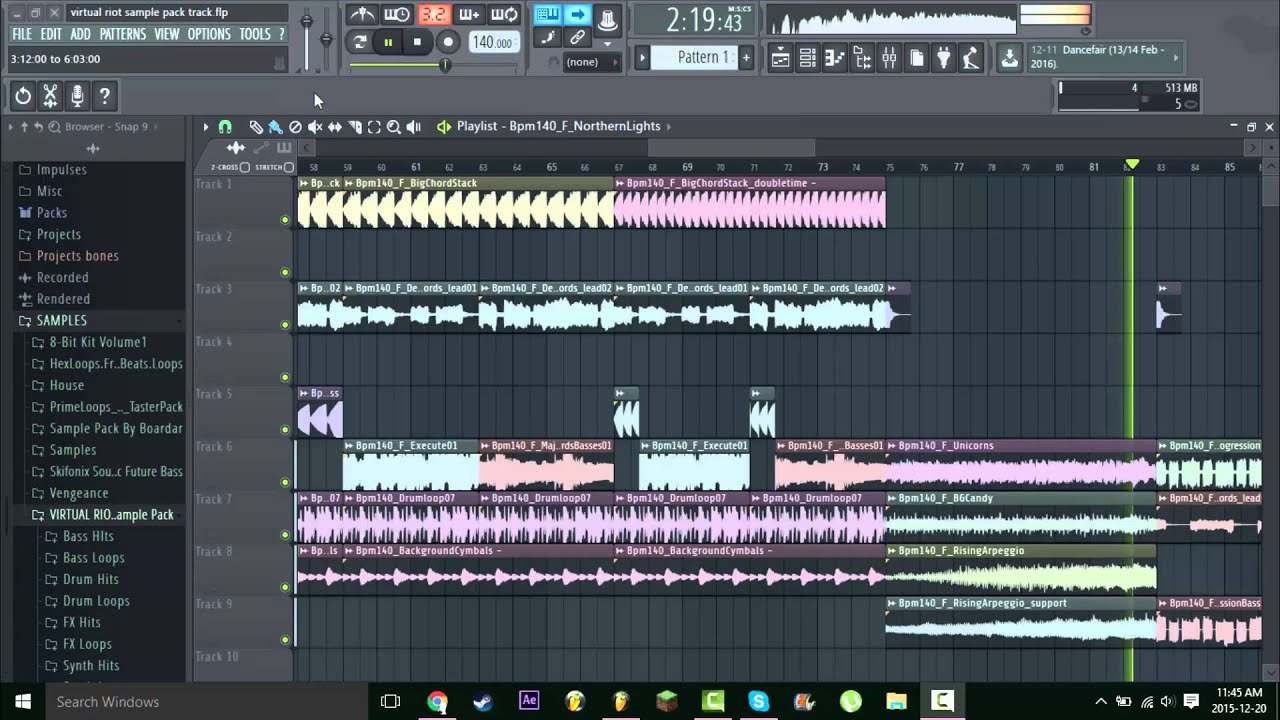Click the song position slider

click(435, 65)
